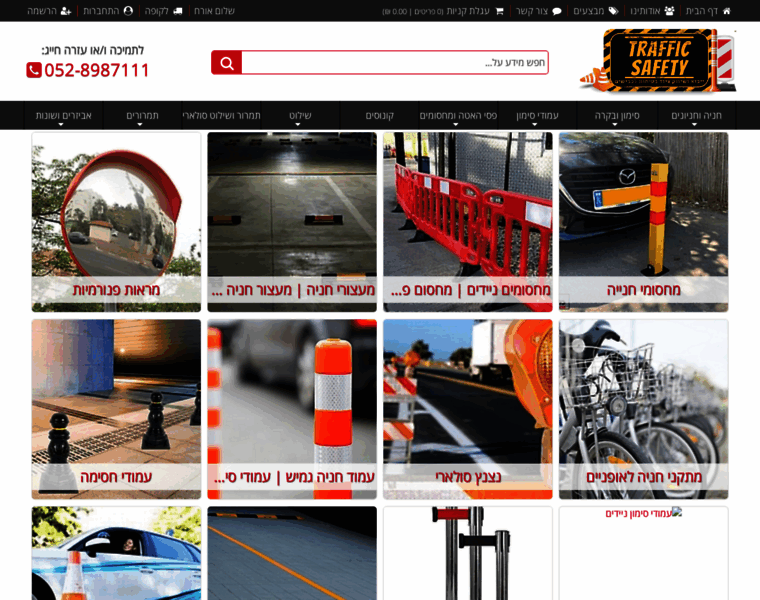Expand the שילוט menu
The width and height of the screenshot is (760, 600).
300,116
